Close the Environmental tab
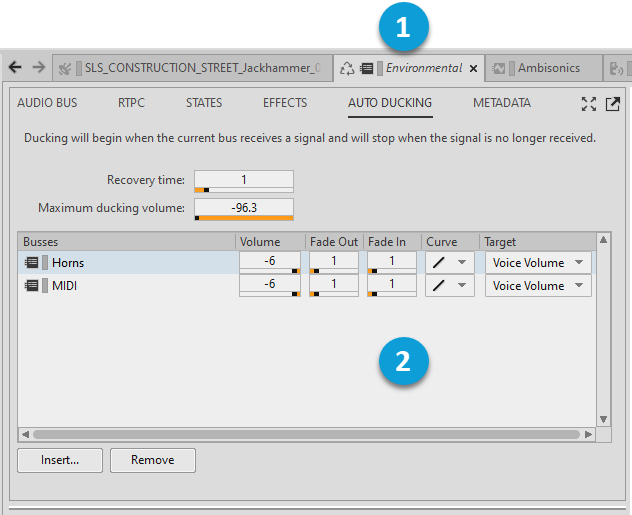The width and height of the screenshot is (632, 515). (x=473, y=69)
